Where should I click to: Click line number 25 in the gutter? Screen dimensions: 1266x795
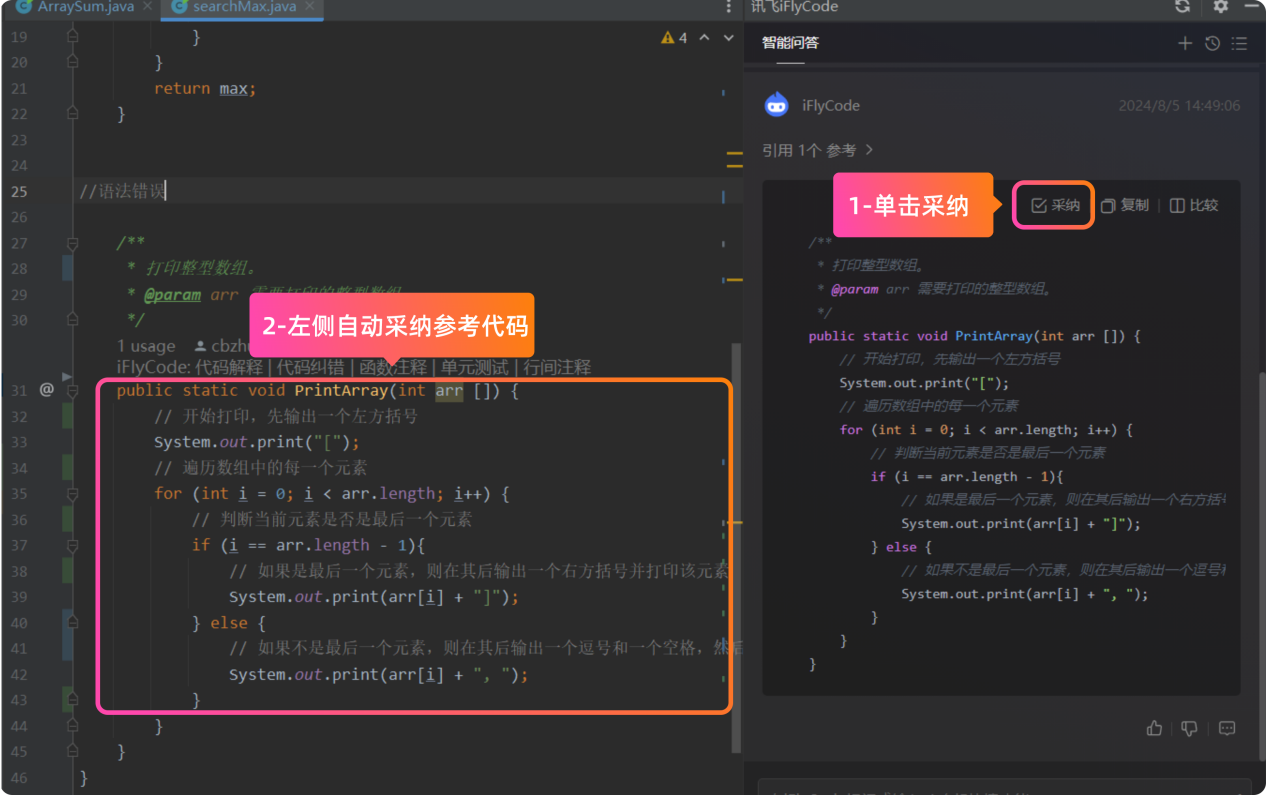(x=19, y=191)
